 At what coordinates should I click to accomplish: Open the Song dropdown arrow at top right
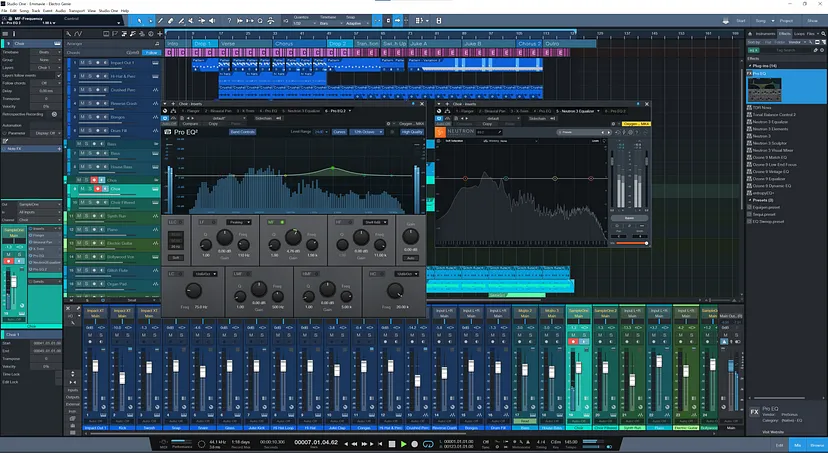773,21
